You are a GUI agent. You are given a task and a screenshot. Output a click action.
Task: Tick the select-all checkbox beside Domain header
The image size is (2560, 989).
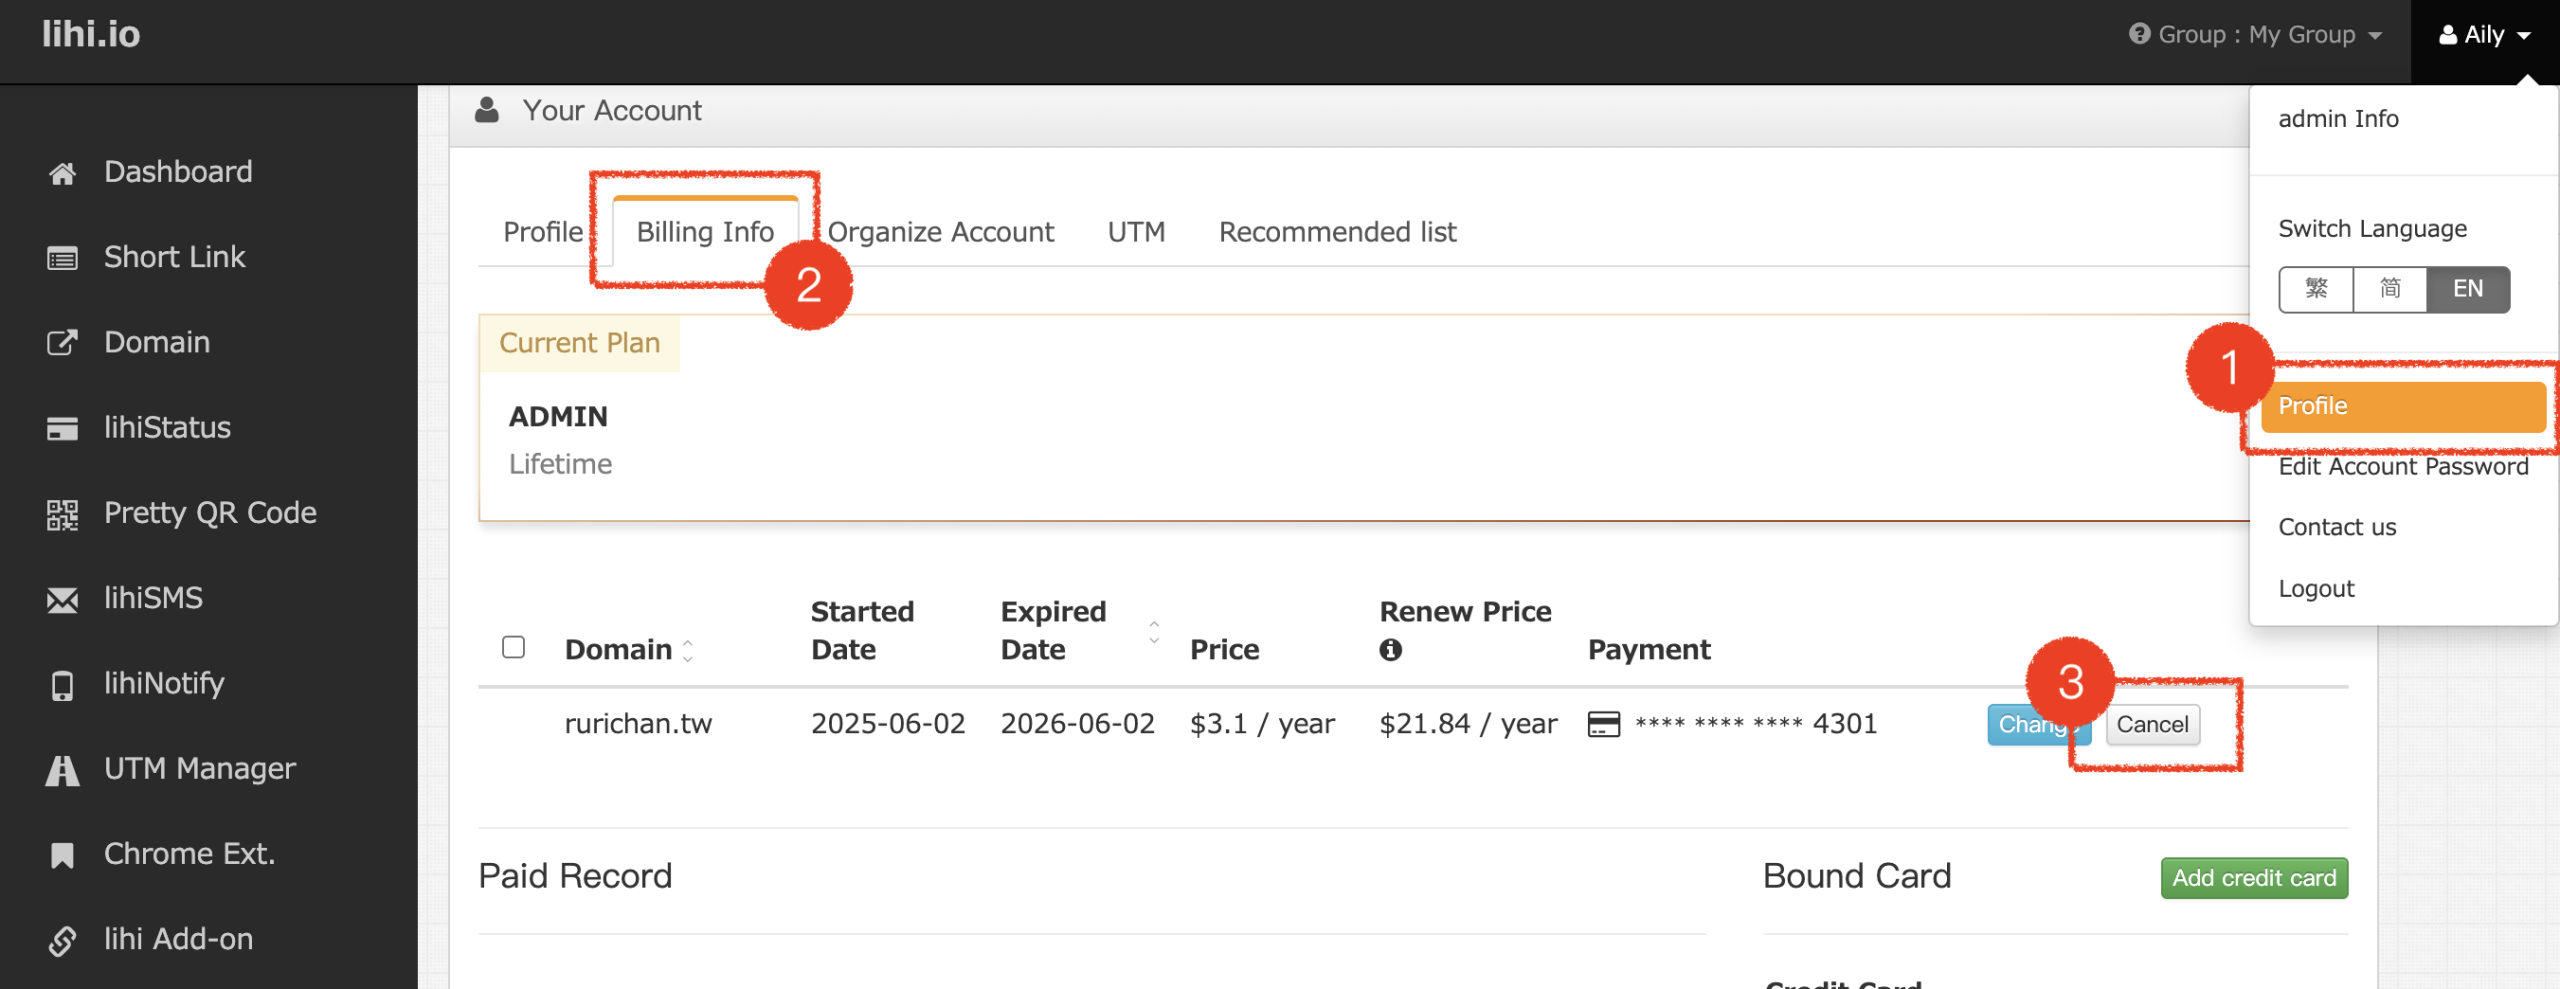(x=513, y=647)
